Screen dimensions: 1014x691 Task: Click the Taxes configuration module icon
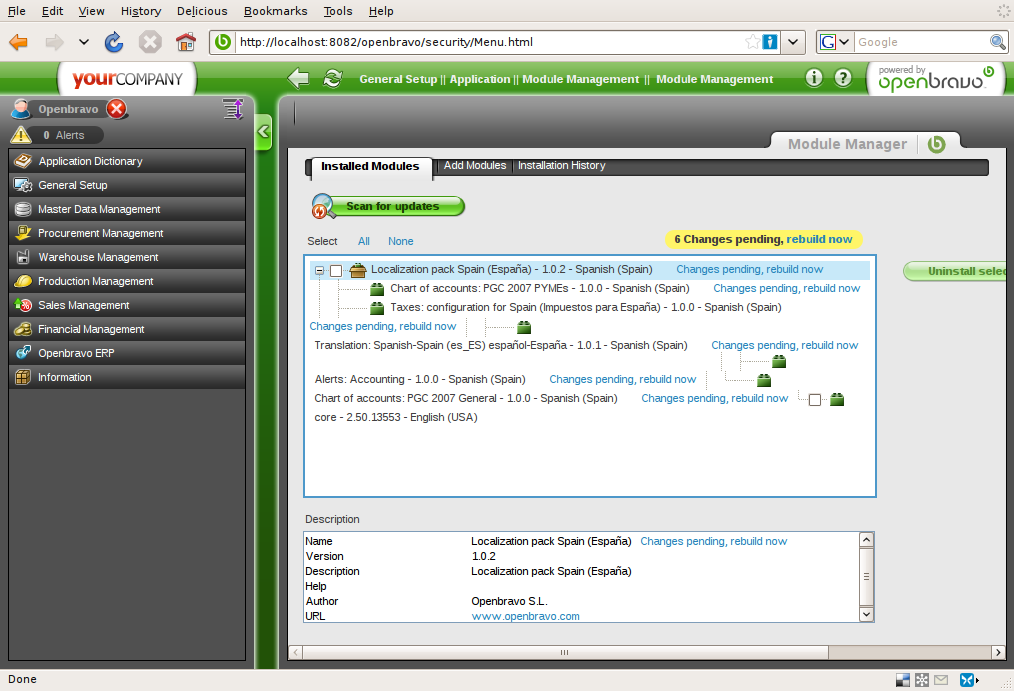tap(377, 308)
